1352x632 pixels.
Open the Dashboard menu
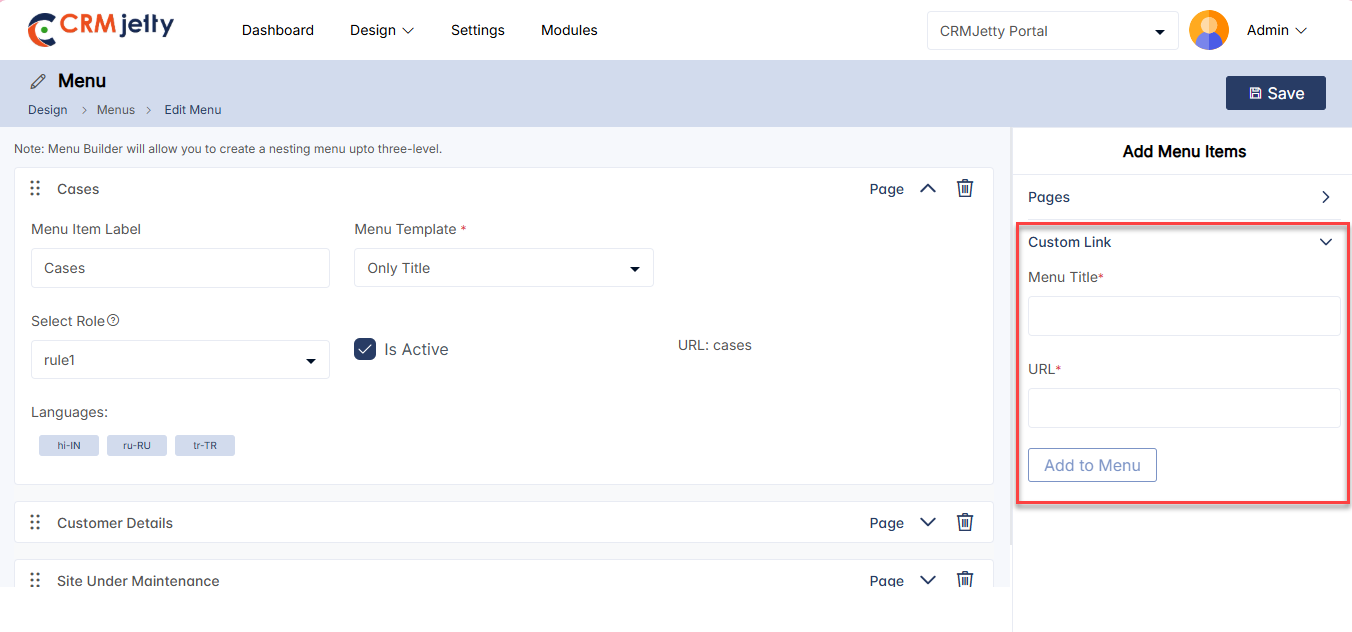click(x=278, y=30)
